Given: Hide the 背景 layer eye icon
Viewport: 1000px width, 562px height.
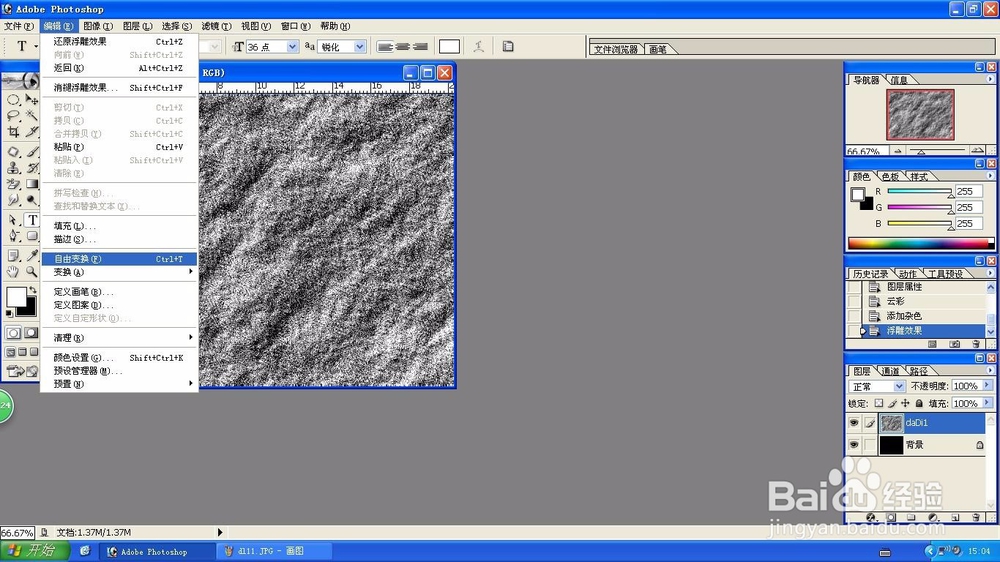Looking at the screenshot, I should click(x=853, y=445).
